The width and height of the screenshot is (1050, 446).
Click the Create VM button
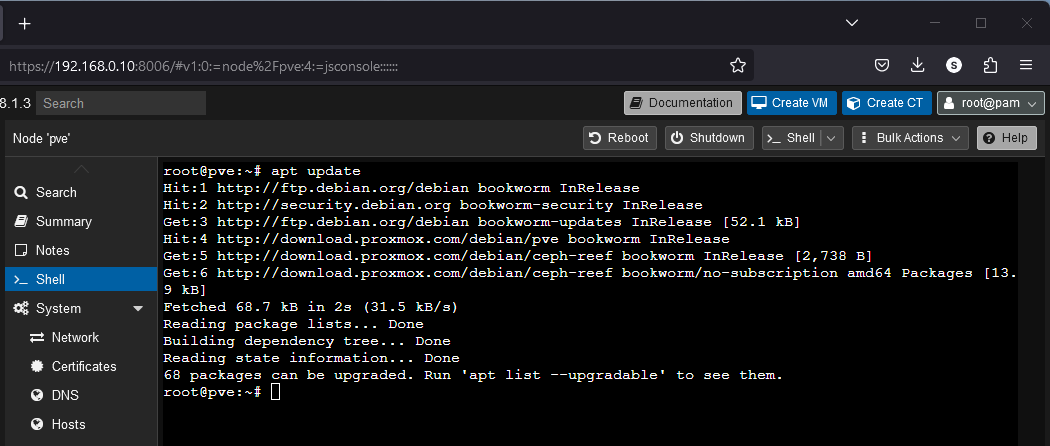(x=792, y=103)
